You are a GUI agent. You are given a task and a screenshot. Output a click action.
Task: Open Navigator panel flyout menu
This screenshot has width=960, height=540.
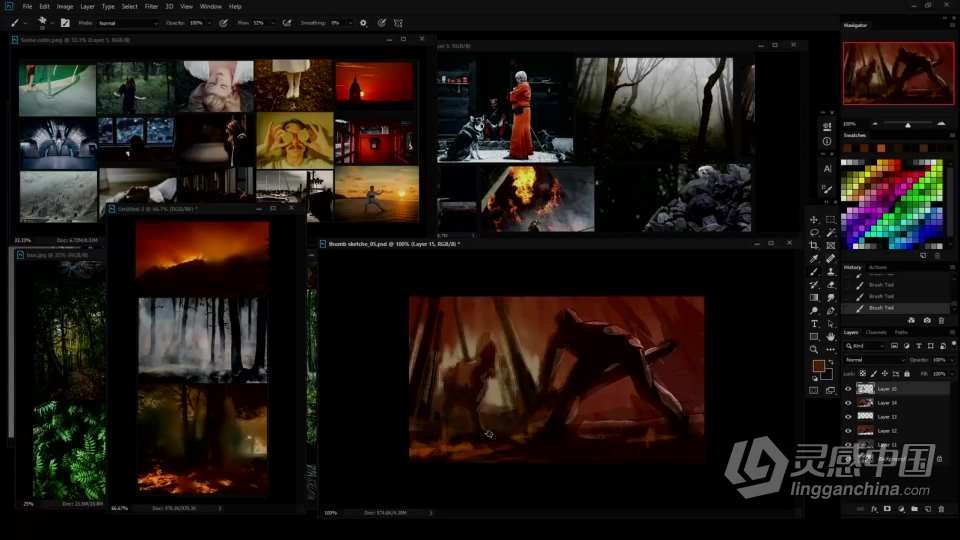coord(952,25)
